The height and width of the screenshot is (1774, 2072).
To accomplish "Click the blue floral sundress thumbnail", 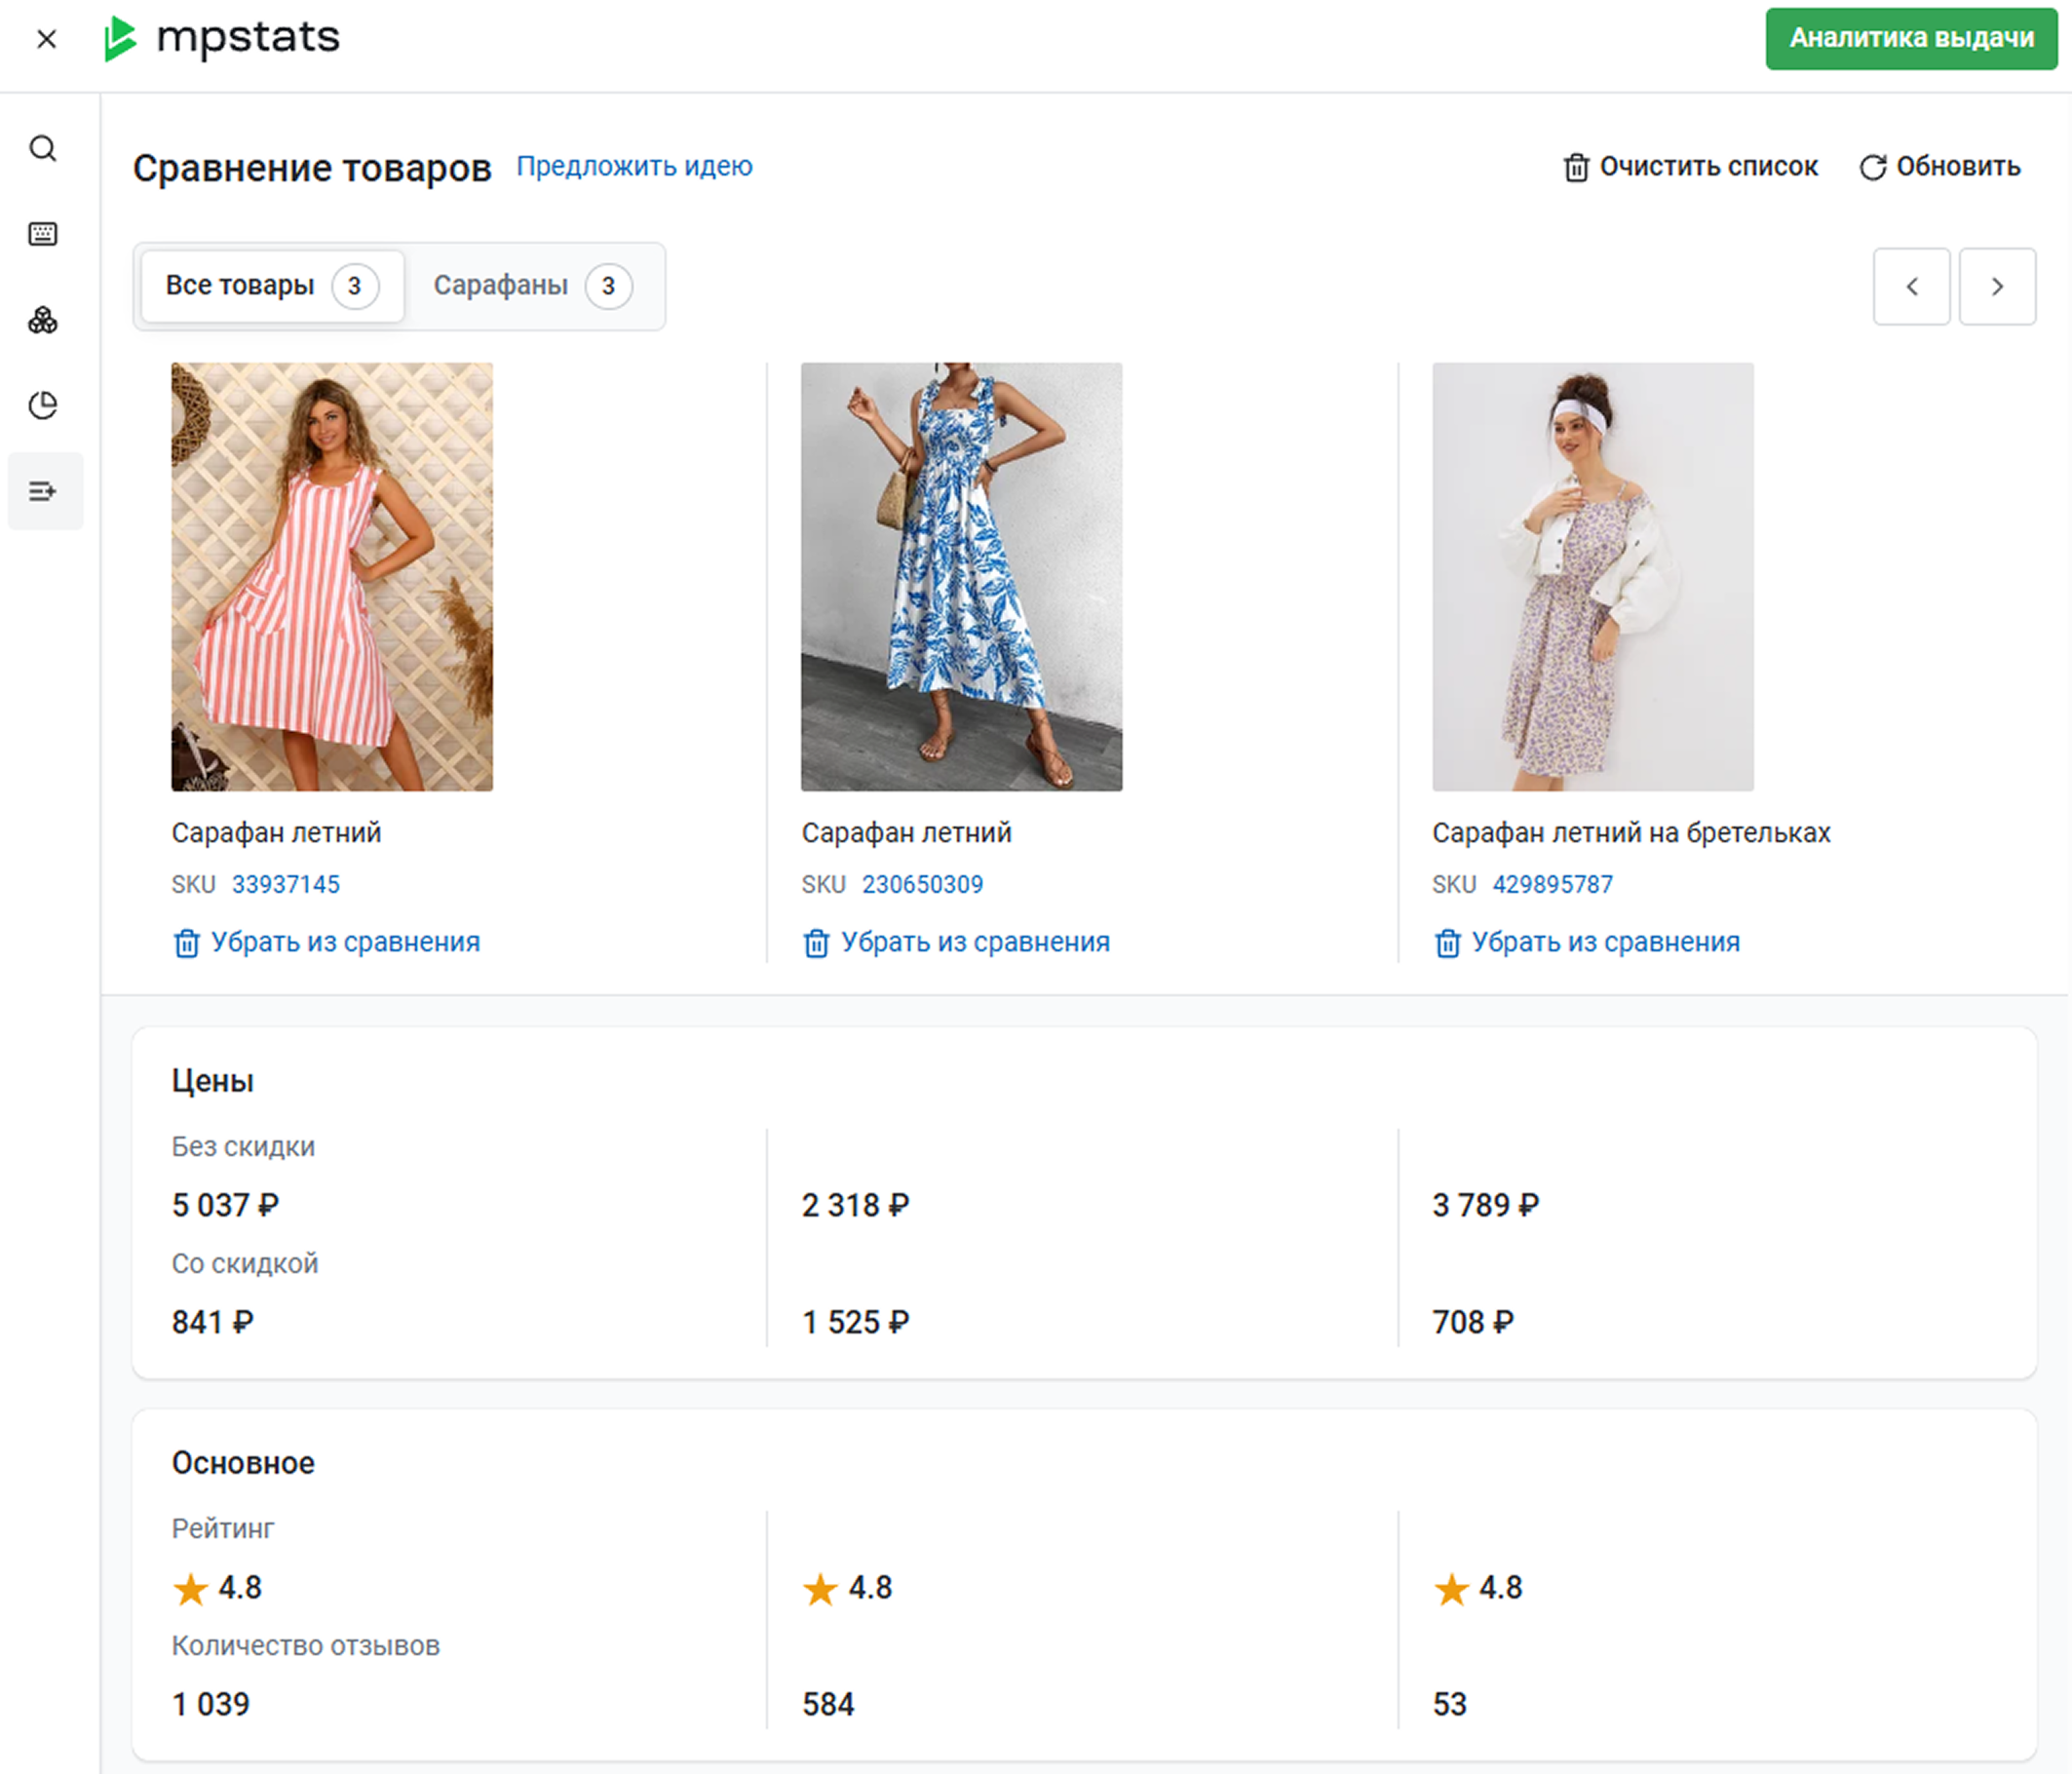I will click(961, 576).
